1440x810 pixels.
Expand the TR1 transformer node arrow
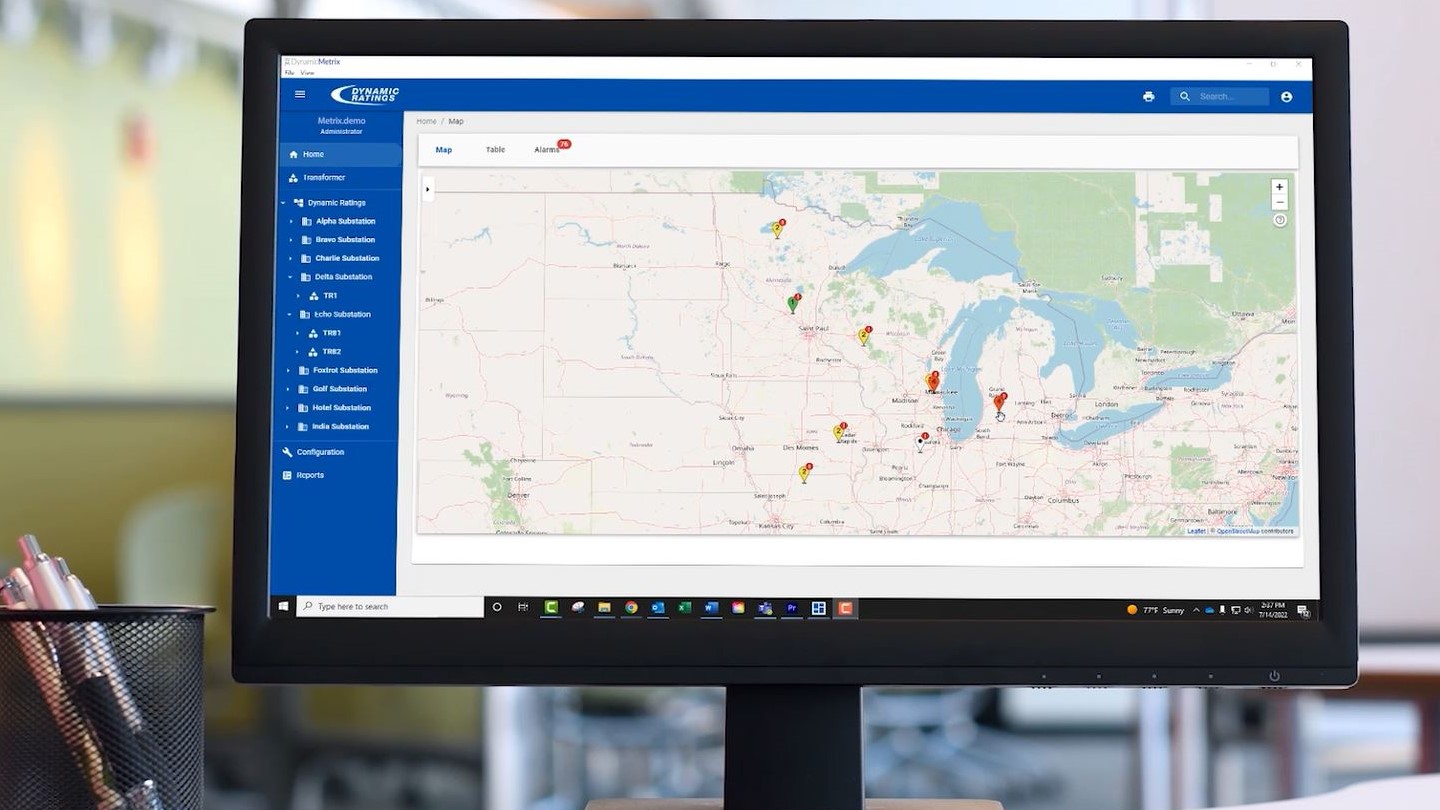click(x=298, y=296)
